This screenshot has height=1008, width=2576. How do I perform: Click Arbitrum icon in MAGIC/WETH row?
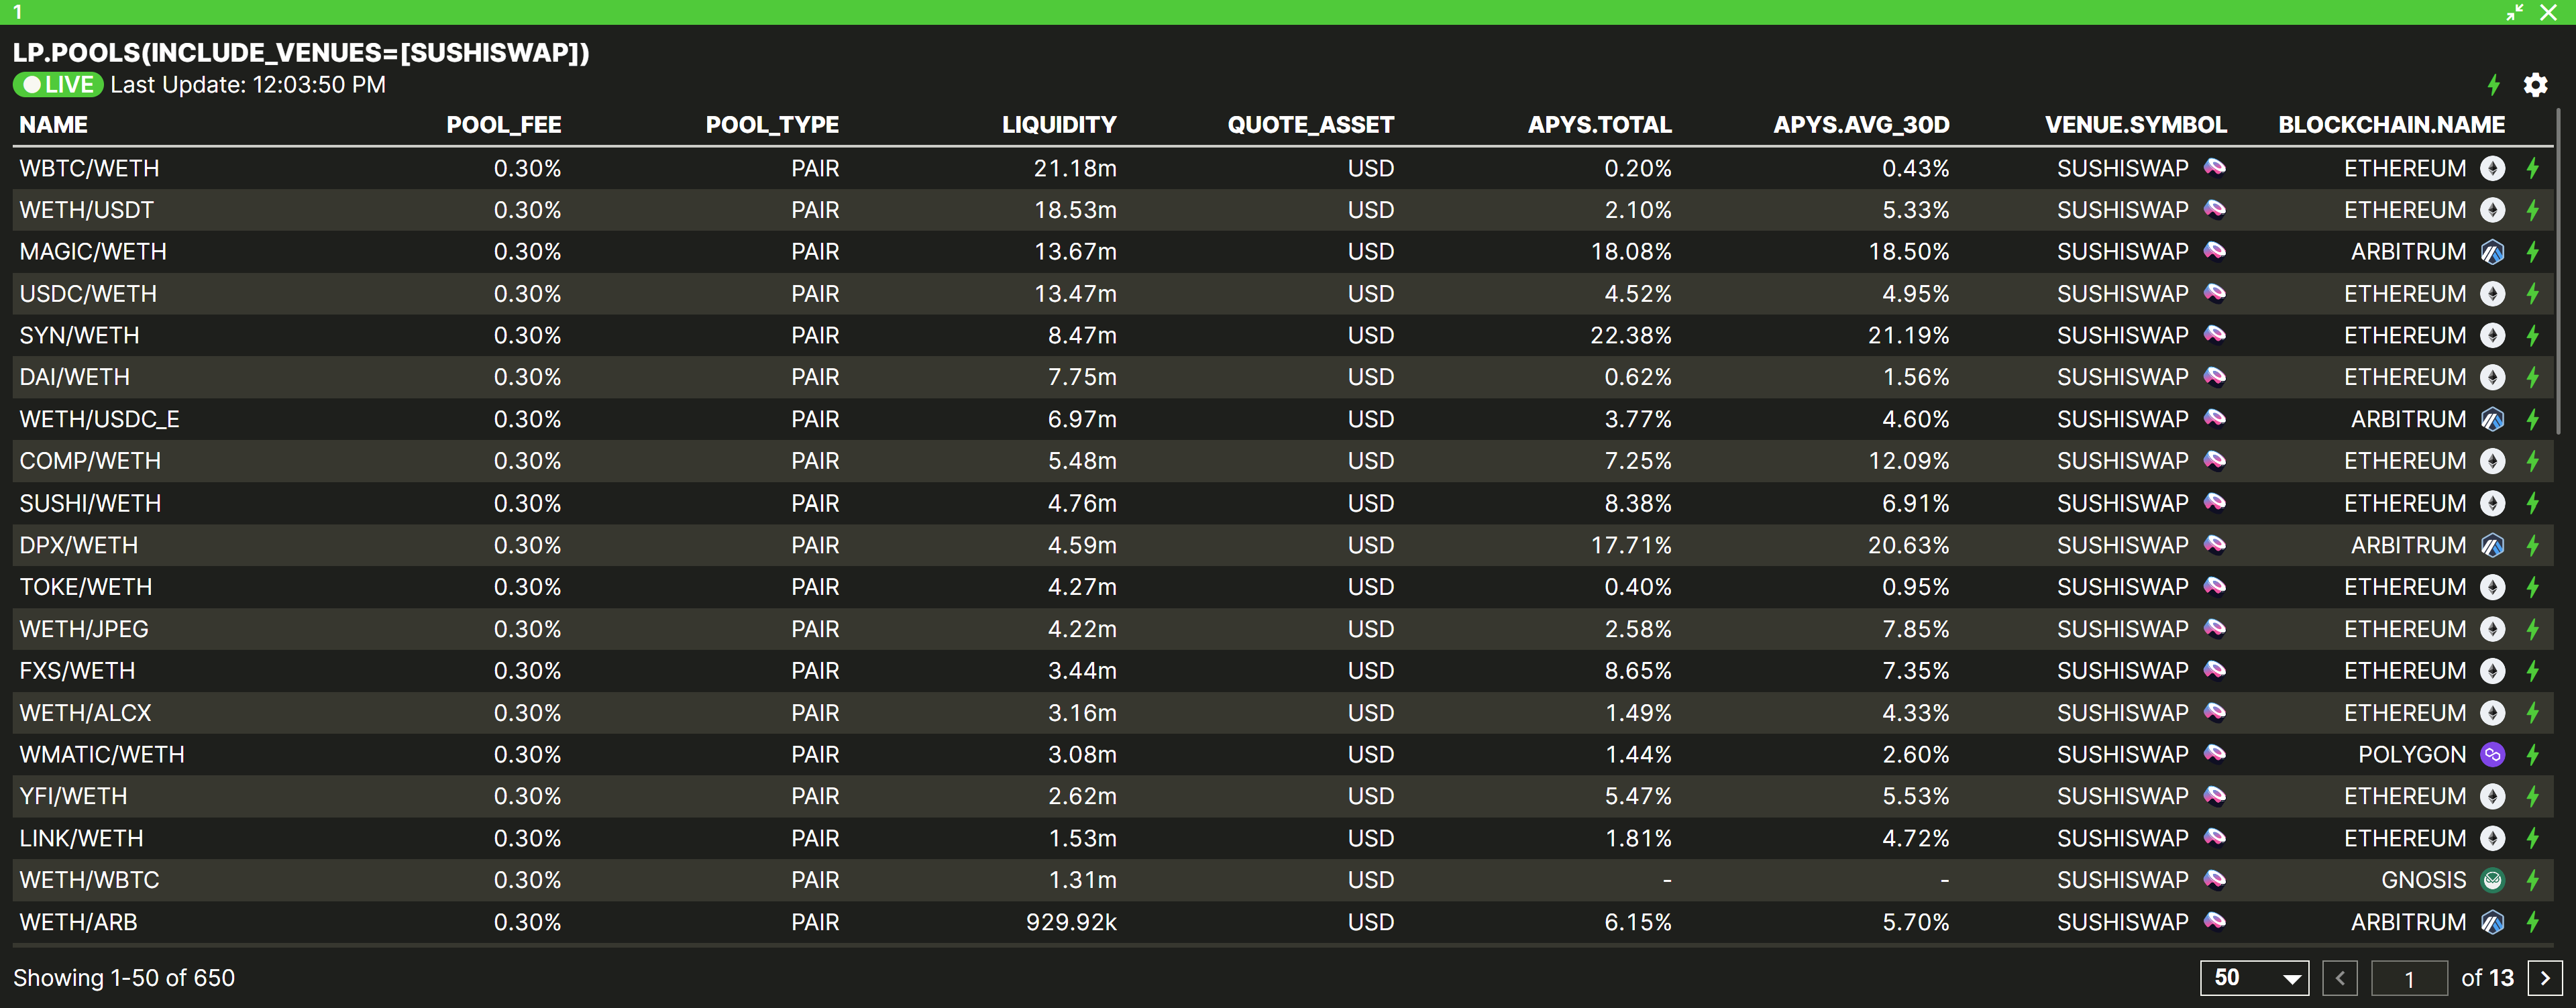coord(2492,252)
